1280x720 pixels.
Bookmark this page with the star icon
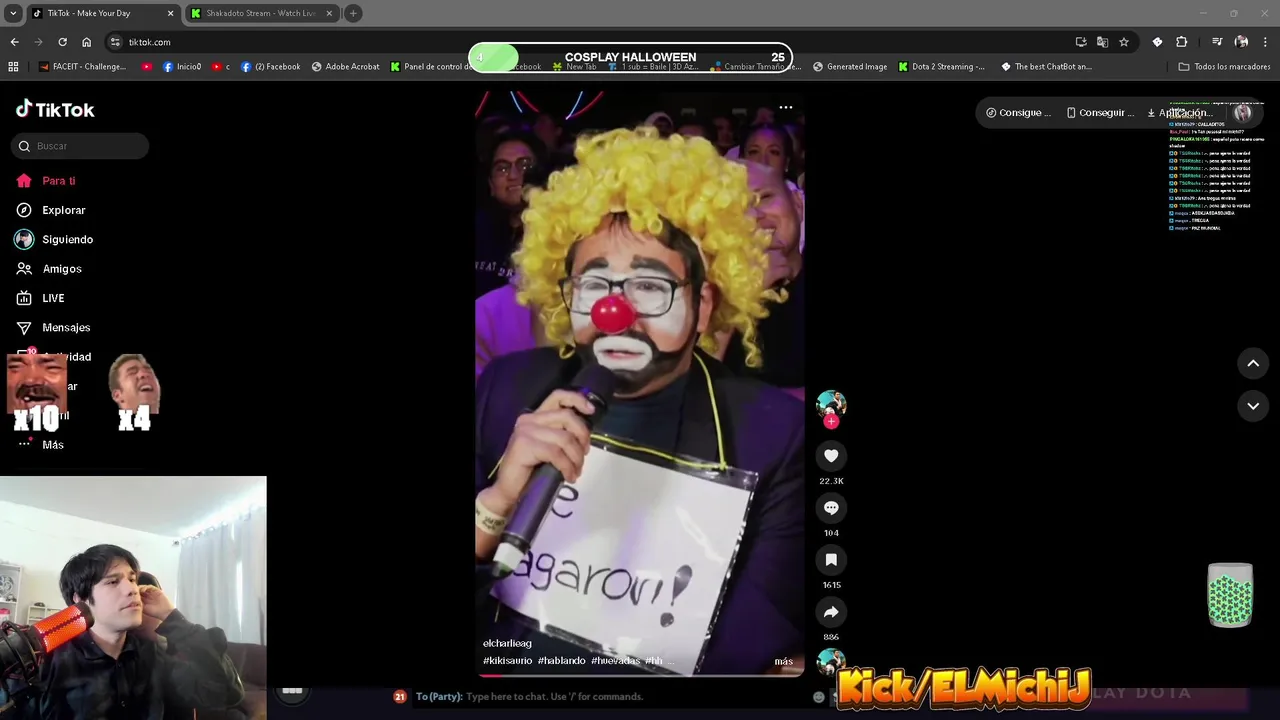pos(1124,42)
